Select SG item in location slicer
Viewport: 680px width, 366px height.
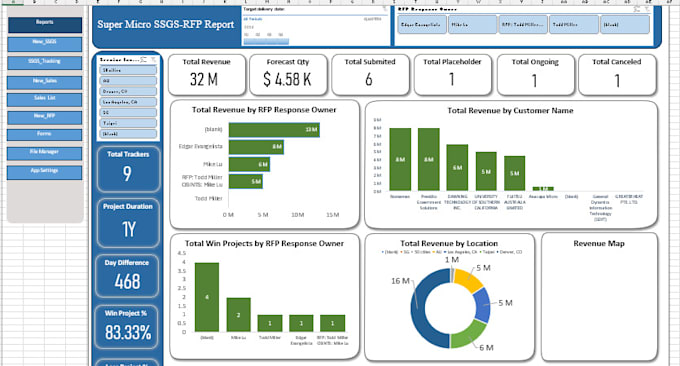[128, 113]
